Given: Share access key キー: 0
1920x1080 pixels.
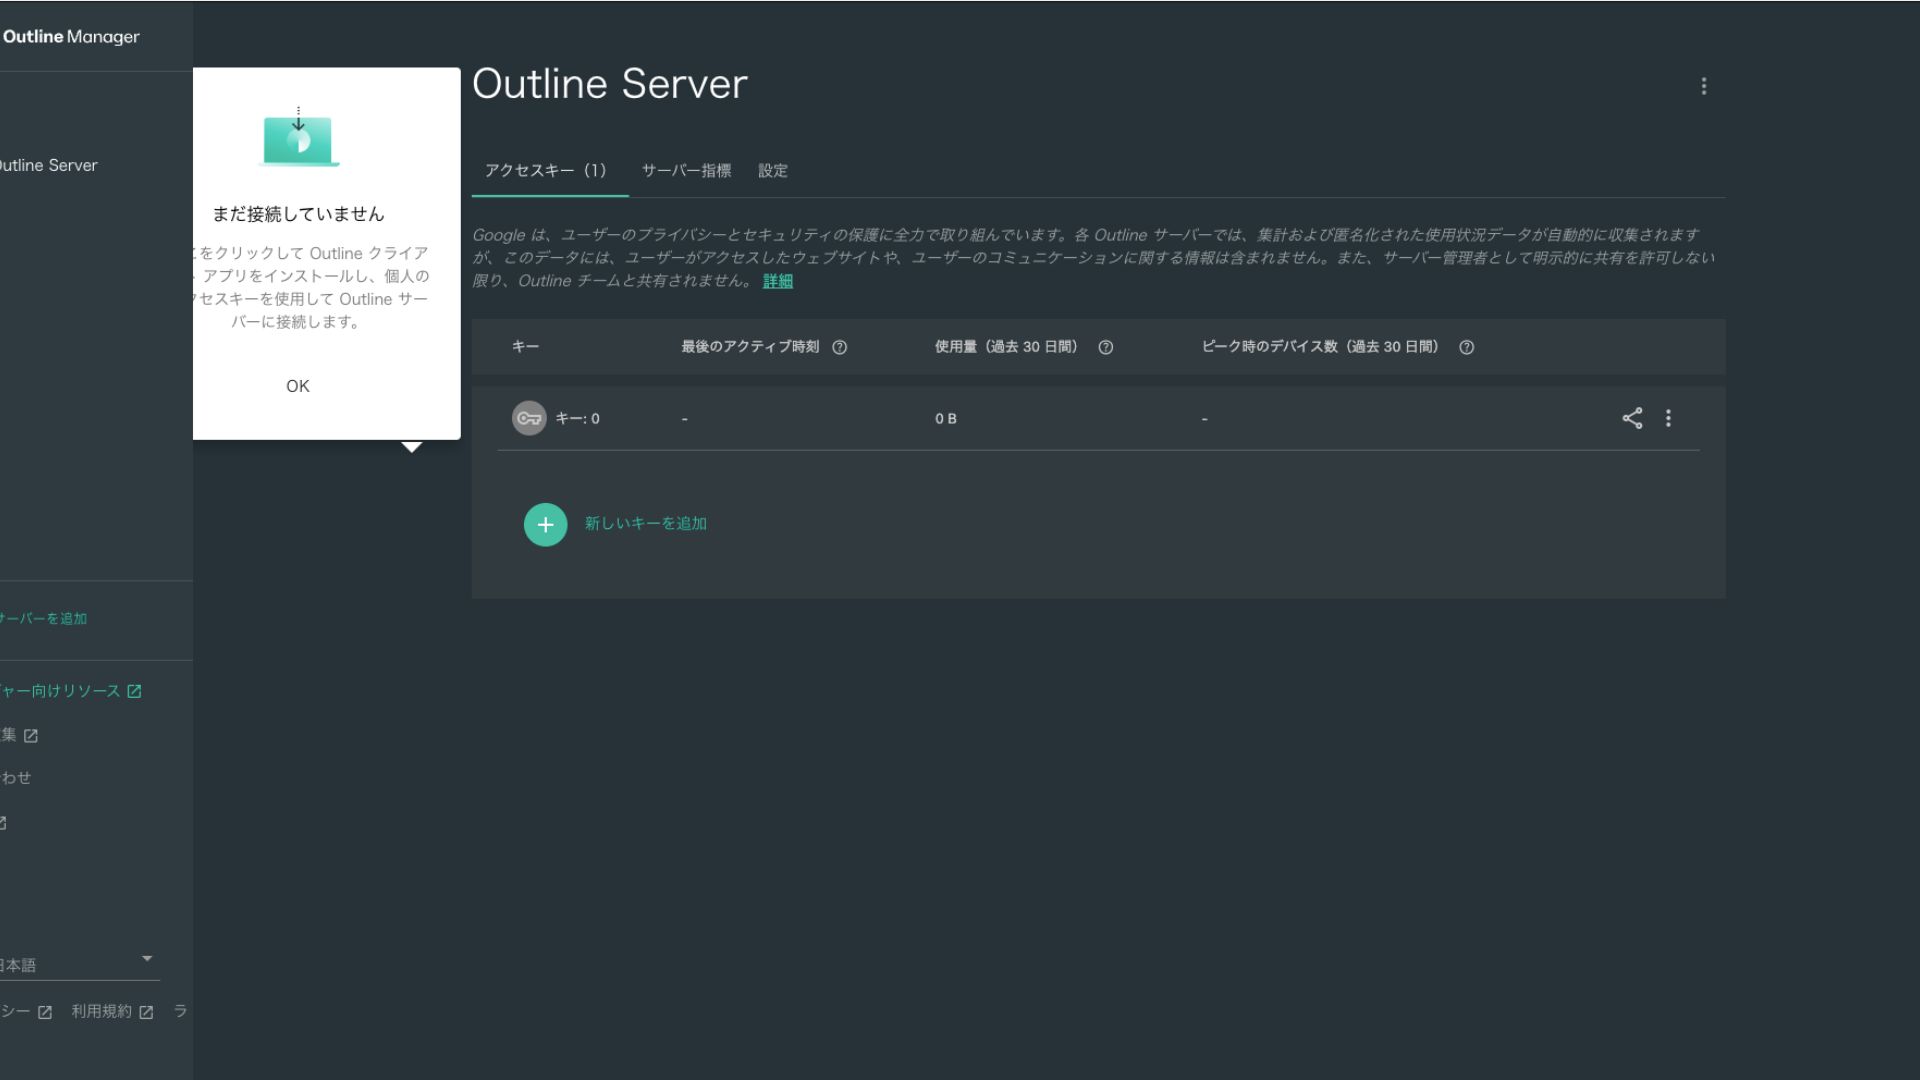Looking at the screenshot, I should tap(1632, 418).
